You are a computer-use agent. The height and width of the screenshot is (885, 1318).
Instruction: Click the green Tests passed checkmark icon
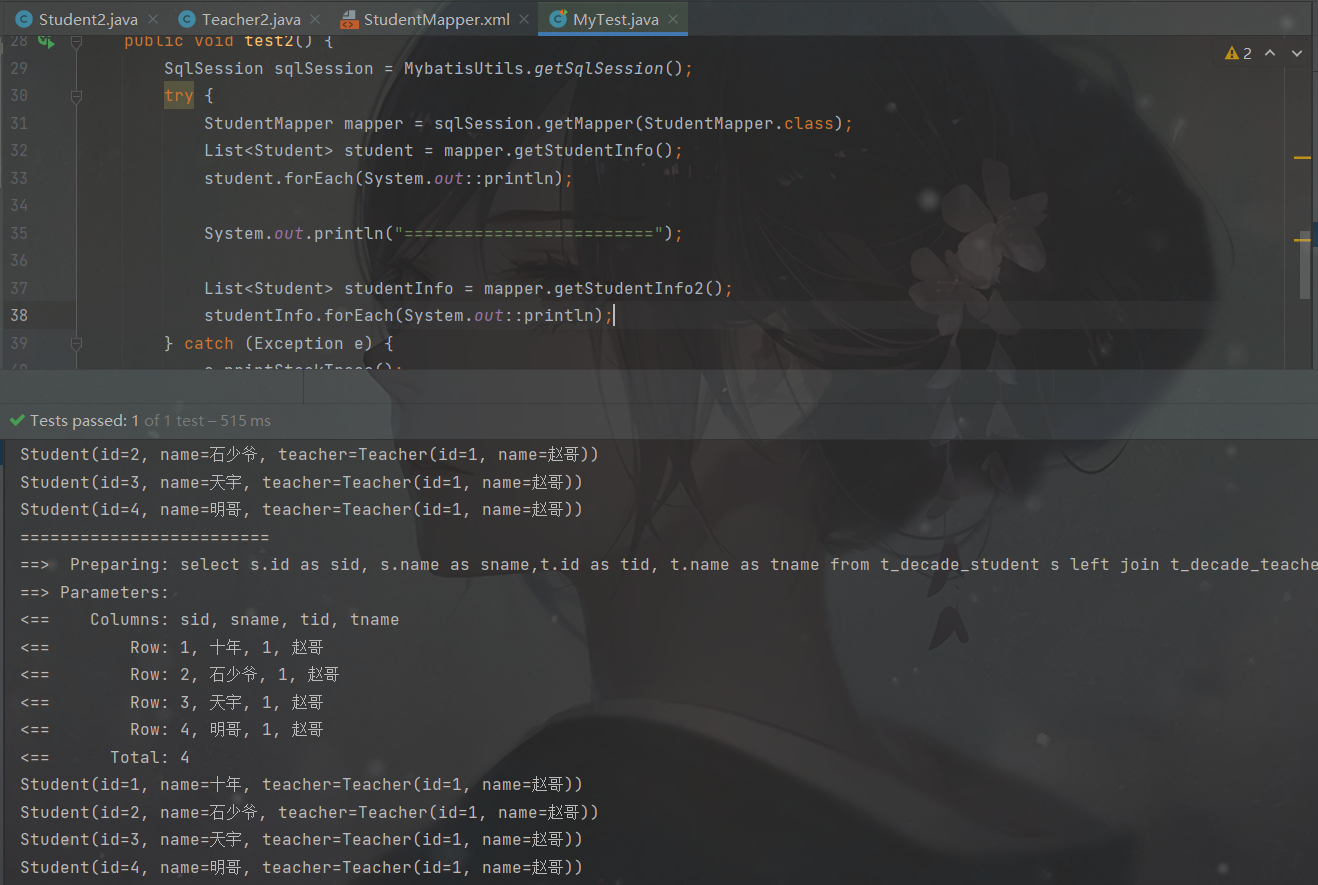(16, 420)
